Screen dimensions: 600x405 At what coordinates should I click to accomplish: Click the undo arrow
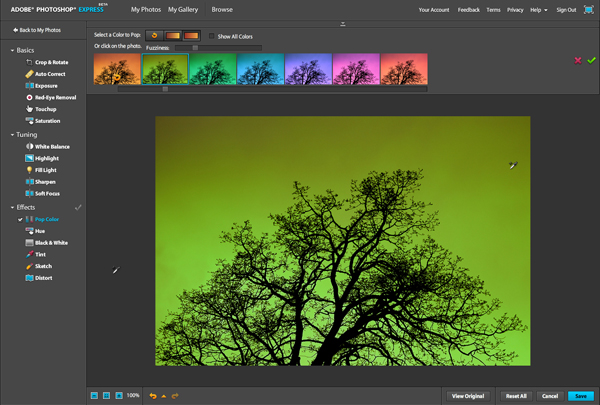153,396
